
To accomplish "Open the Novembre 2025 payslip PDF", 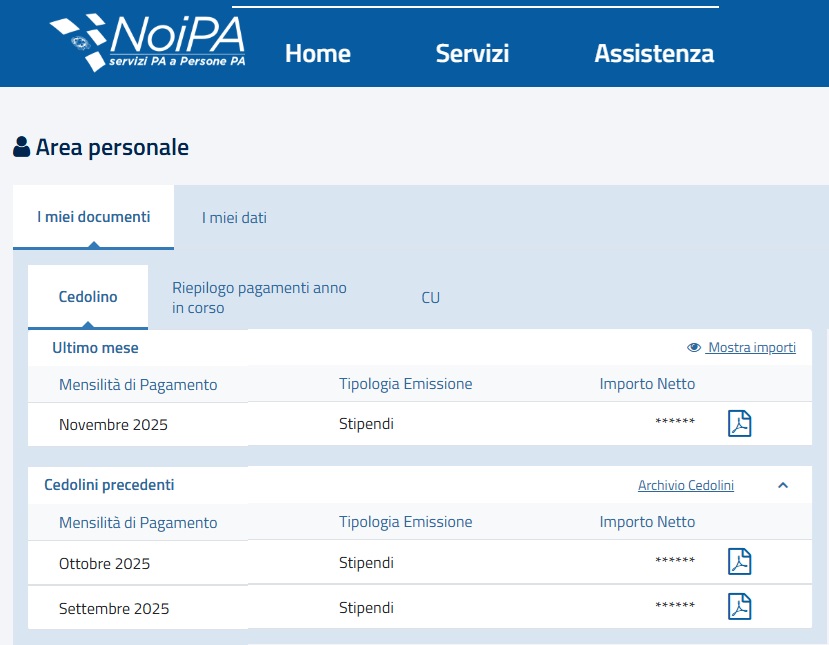I will pyautogui.click(x=739, y=424).
